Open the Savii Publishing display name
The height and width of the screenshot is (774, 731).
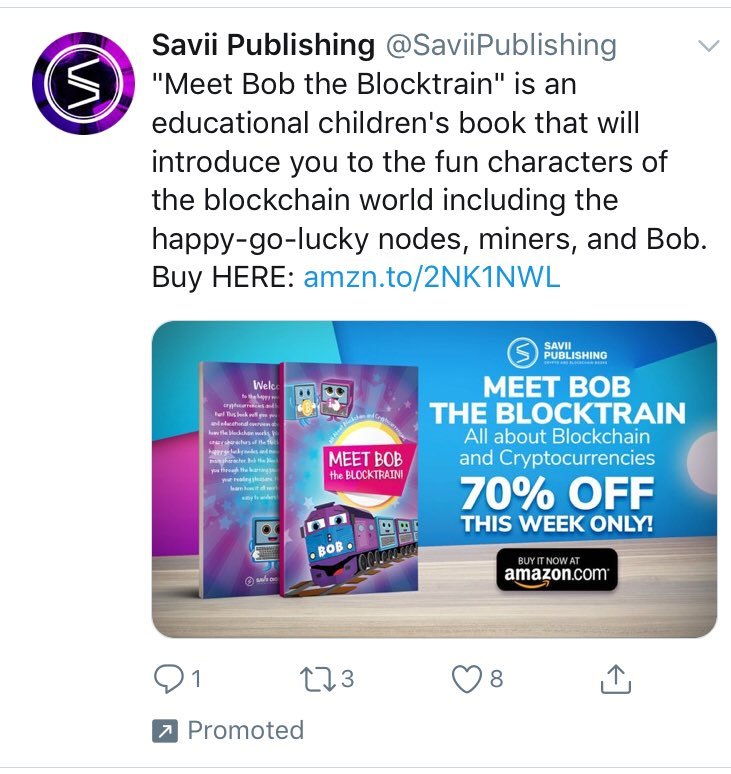[x=263, y=45]
